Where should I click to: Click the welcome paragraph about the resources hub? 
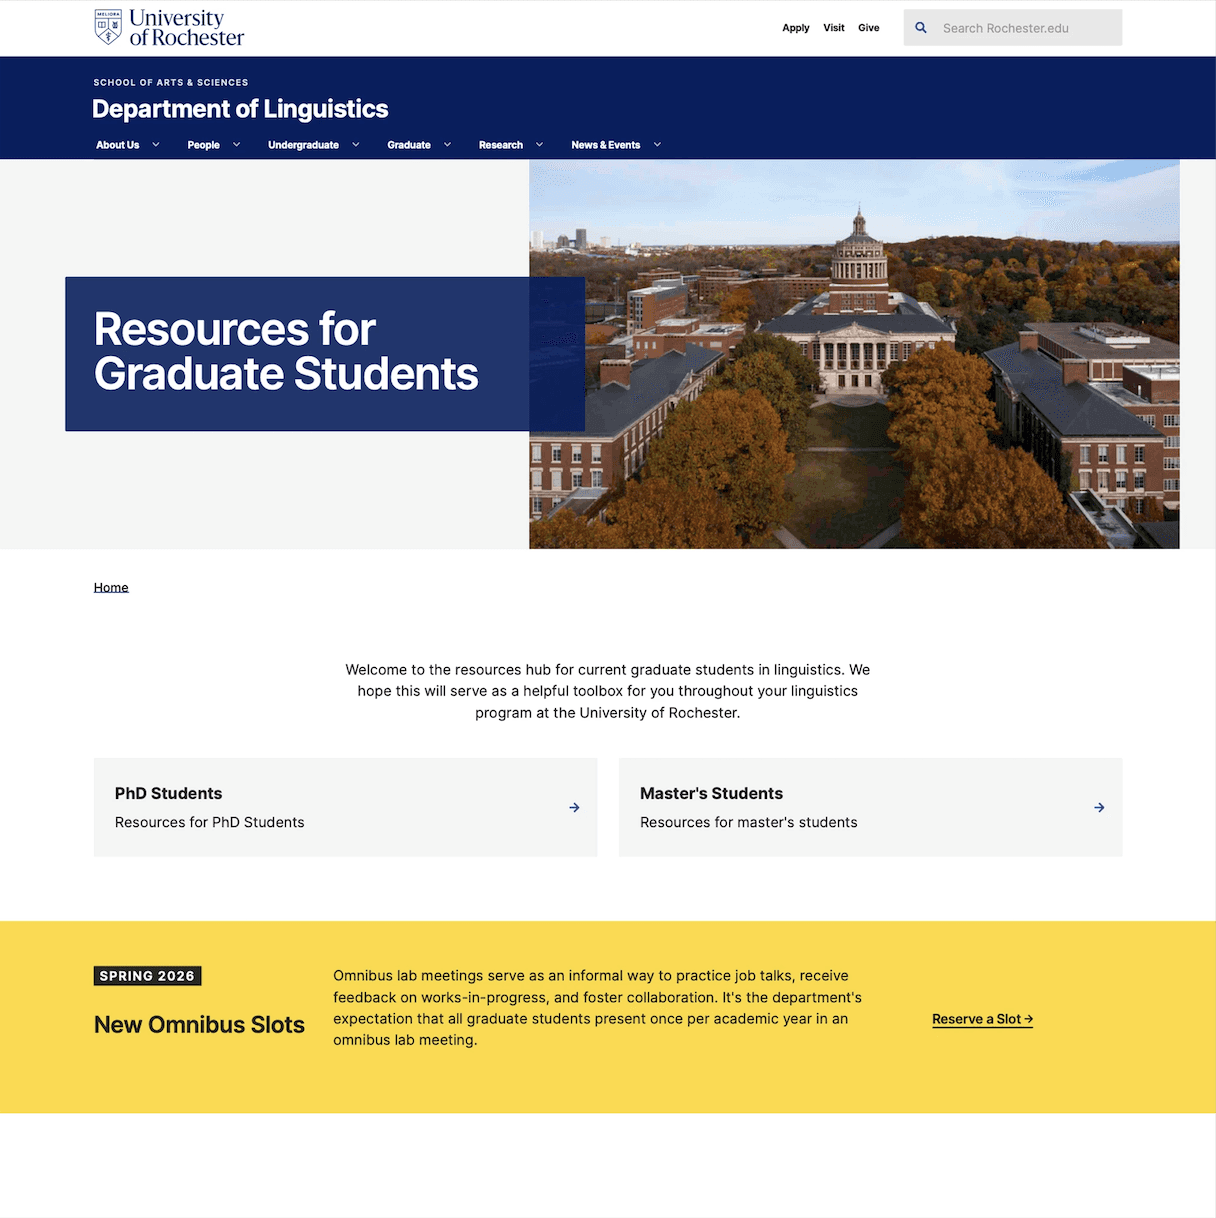(608, 691)
